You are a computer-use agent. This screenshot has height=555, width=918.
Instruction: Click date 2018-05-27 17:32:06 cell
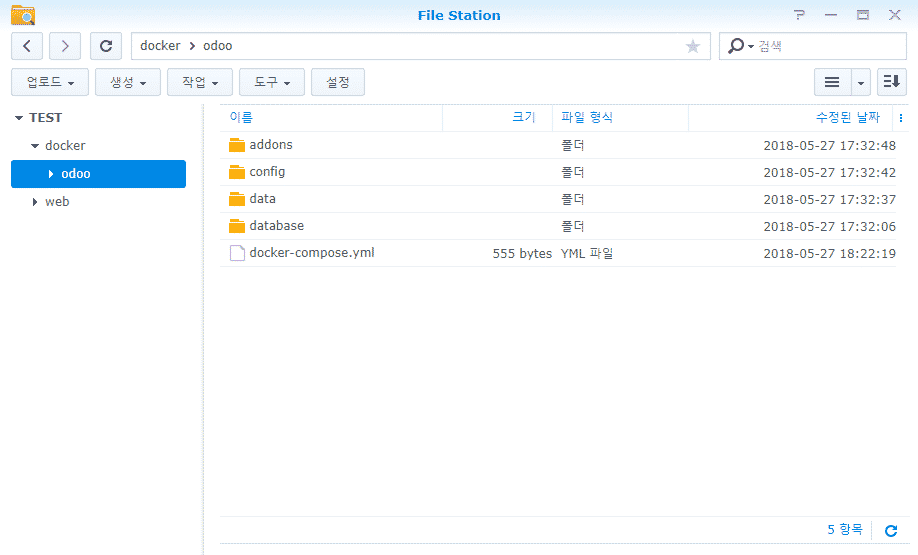pos(830,227)
